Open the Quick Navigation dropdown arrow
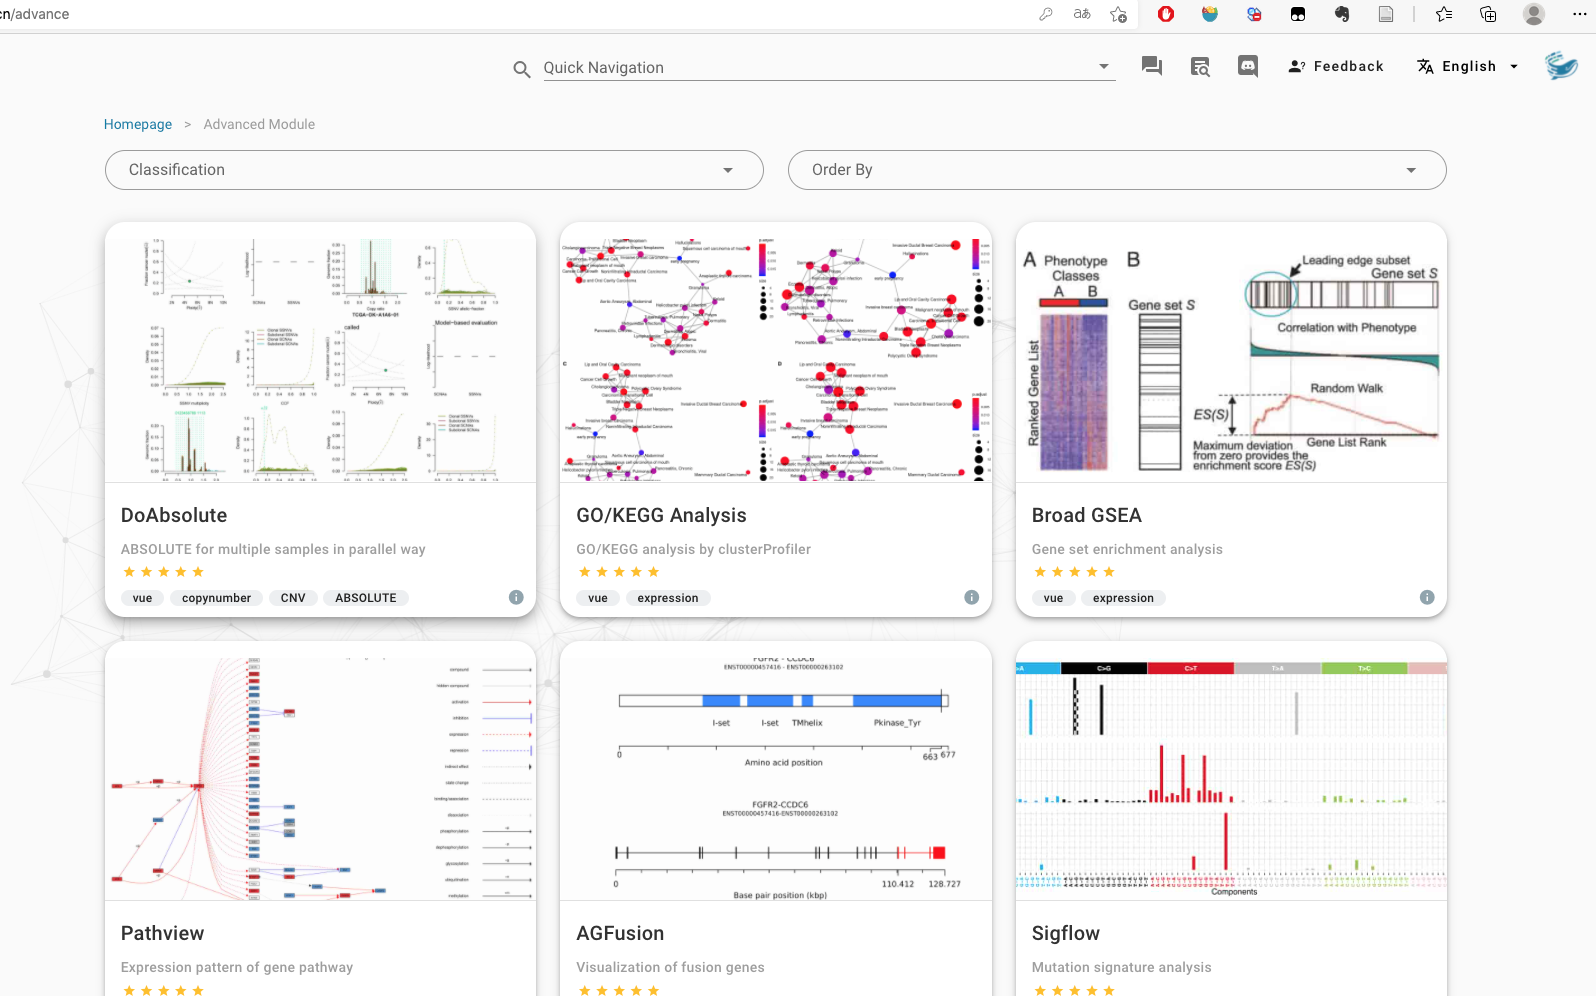Viewport: 1596px width, 996px height. pos(1104,67)
